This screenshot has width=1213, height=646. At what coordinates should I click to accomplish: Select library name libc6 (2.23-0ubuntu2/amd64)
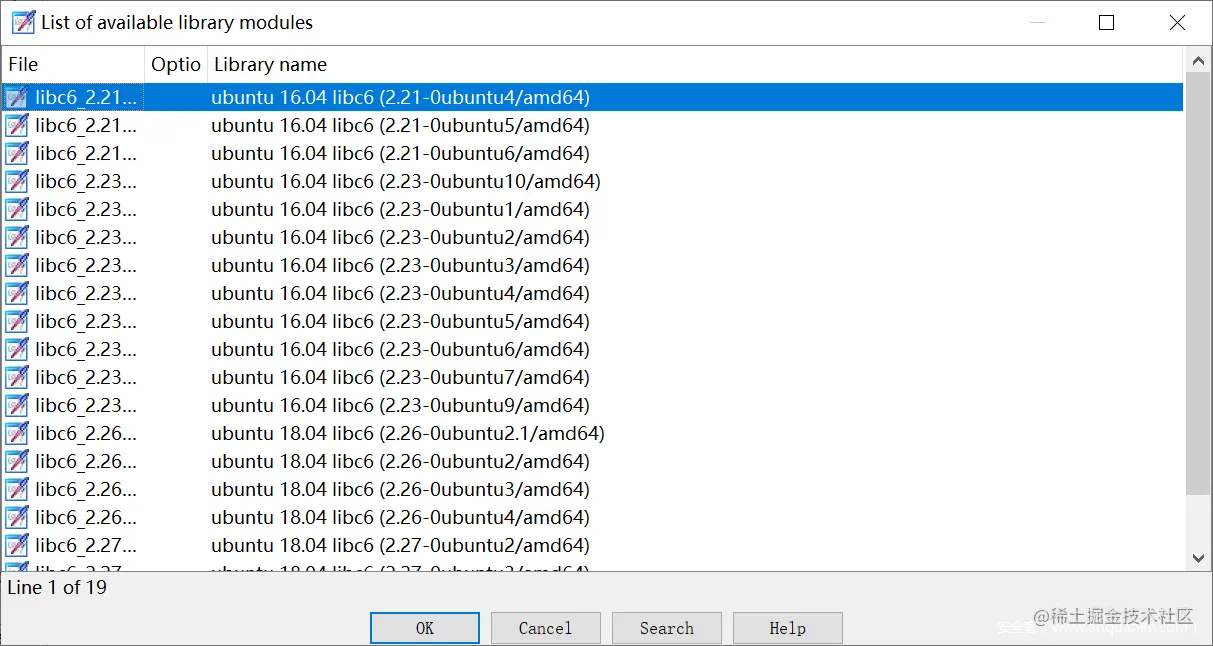coord(400,238)
